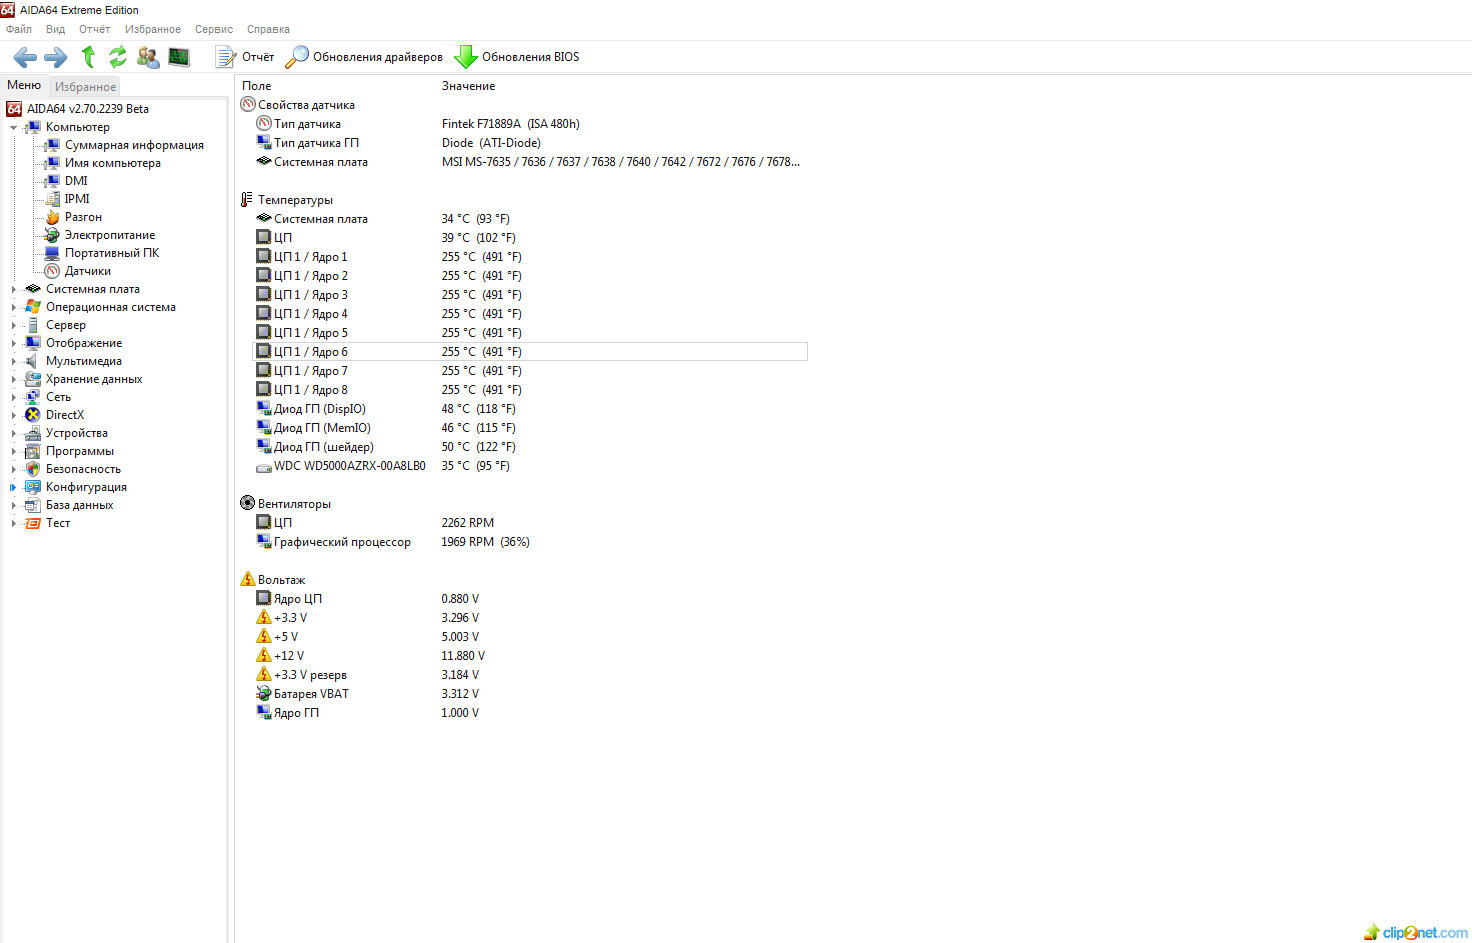
Task: Click the blue Back arrow in the toolbar
Action: [25, 57]
